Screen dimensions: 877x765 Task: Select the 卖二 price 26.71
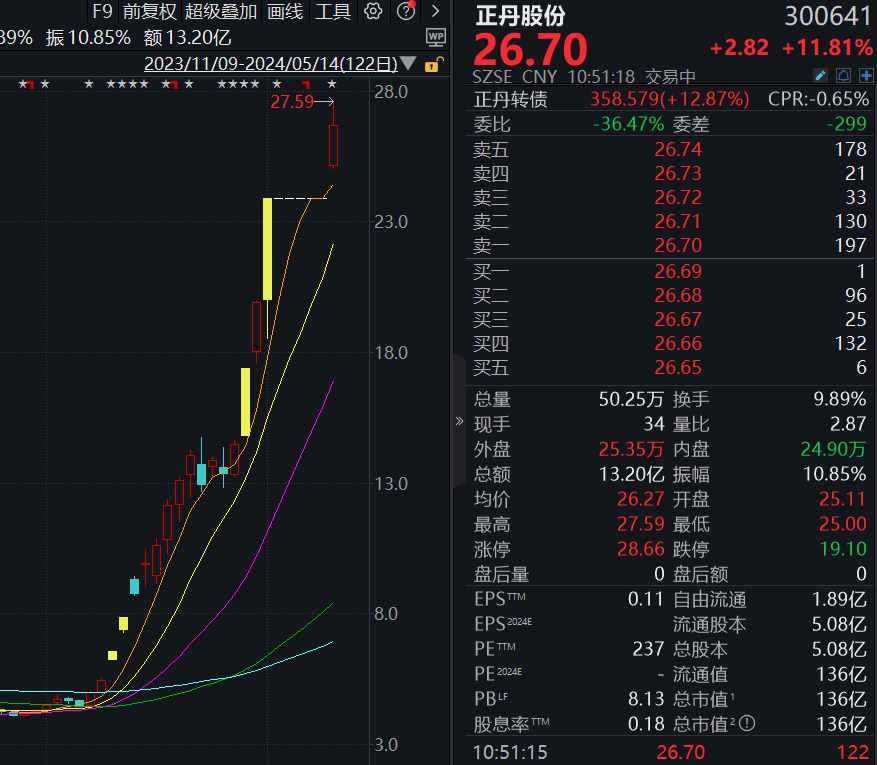678,221
